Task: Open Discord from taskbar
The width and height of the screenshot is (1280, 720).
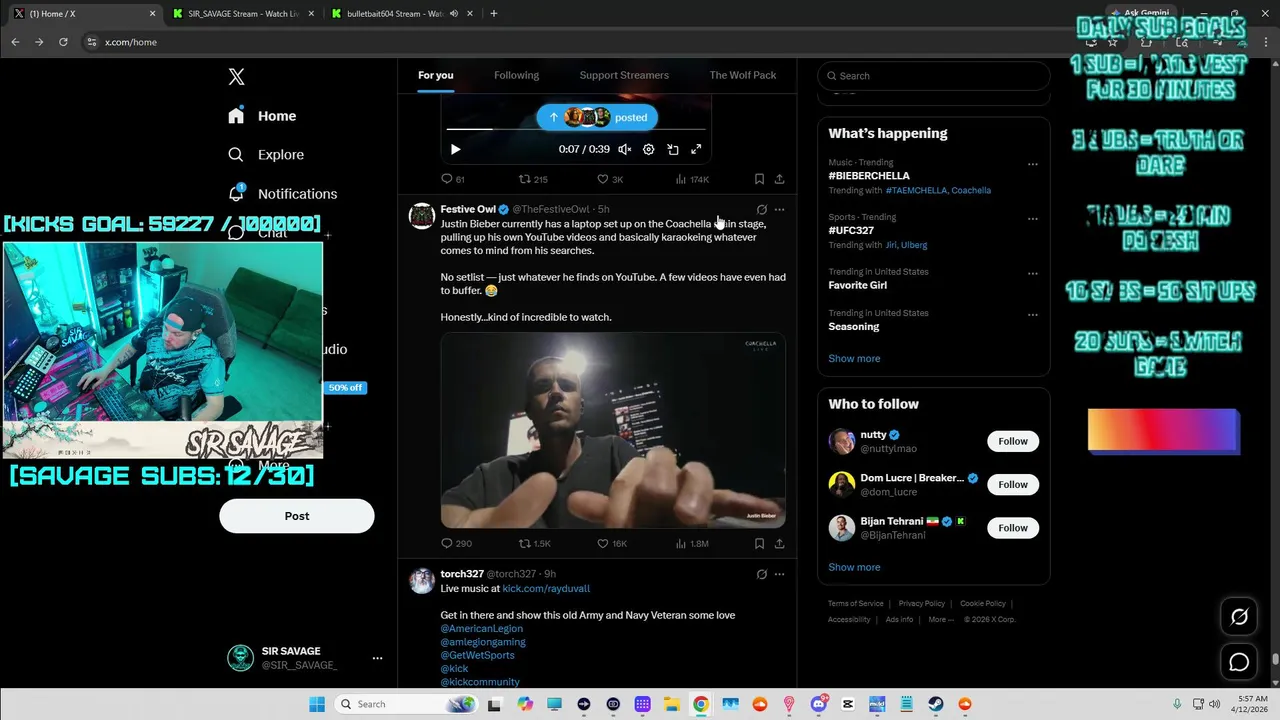Action: [x=819, y=704]
